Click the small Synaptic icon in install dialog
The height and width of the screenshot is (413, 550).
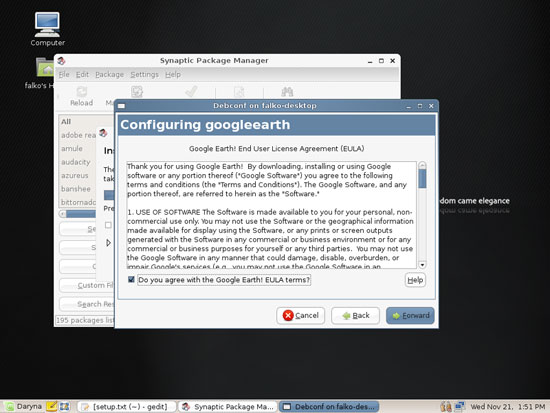[x=103, y=133]
